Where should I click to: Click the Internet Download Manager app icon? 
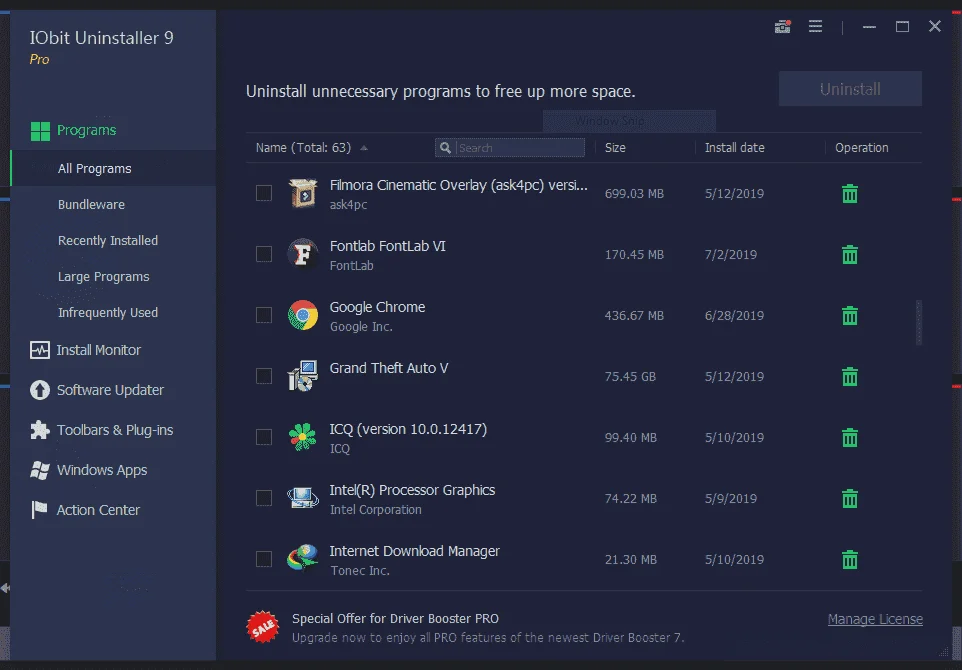click(x=303, y=559)
